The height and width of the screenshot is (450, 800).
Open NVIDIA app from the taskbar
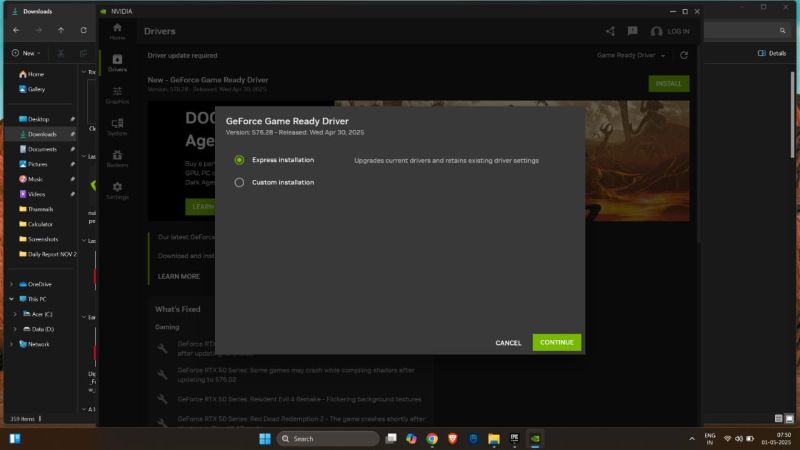coord(535,439)
